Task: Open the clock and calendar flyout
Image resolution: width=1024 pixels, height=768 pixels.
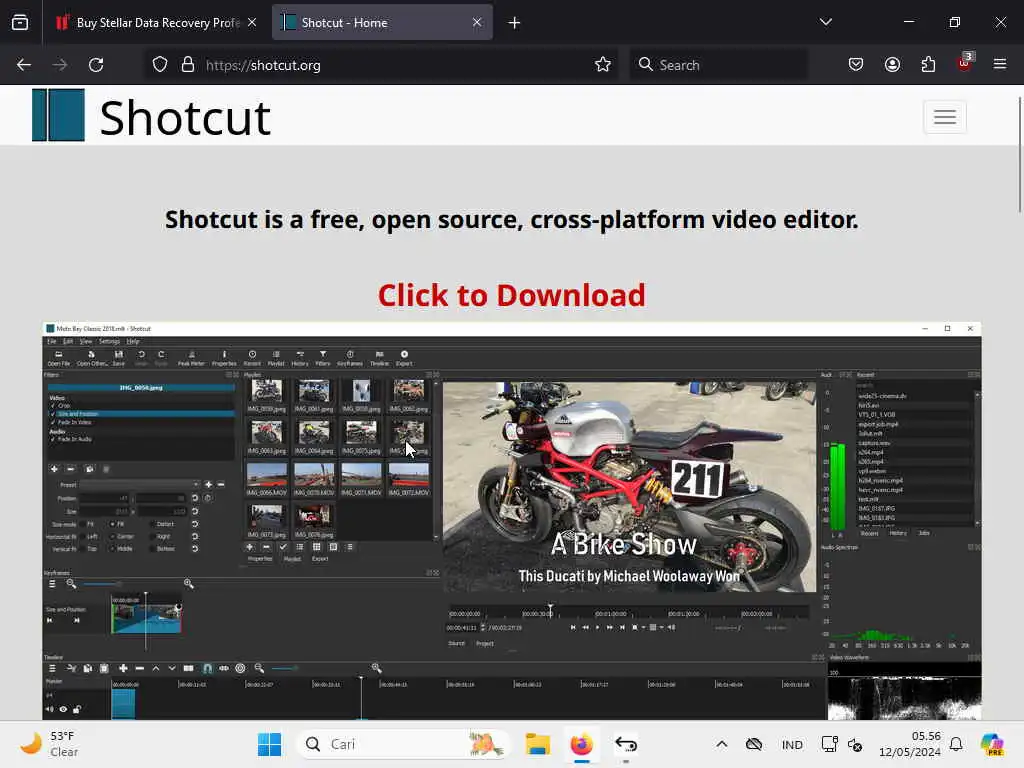Action: click(910, 744)
